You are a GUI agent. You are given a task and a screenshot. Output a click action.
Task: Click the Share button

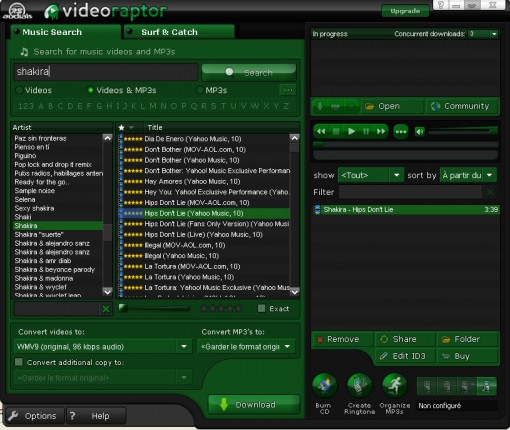pos(405,339)
